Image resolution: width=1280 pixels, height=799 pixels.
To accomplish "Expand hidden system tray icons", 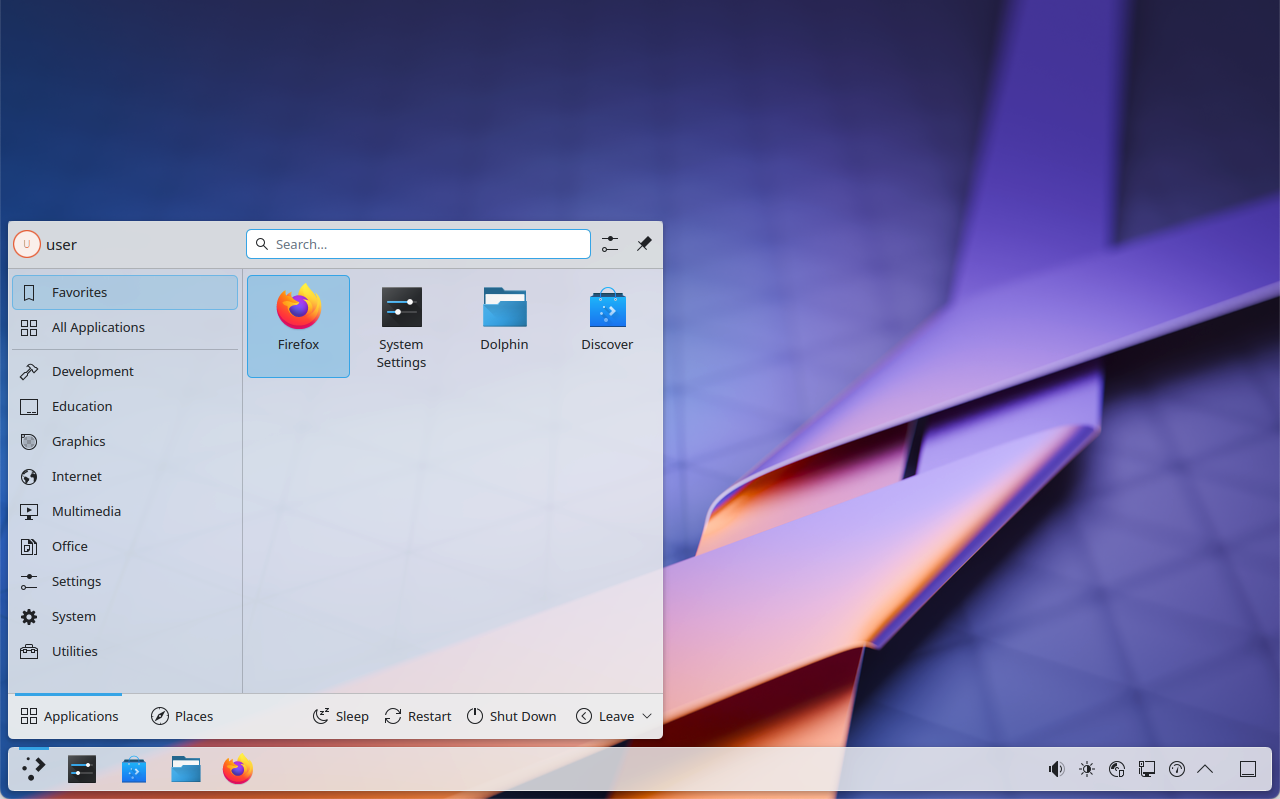I will tap(1205, 769).
